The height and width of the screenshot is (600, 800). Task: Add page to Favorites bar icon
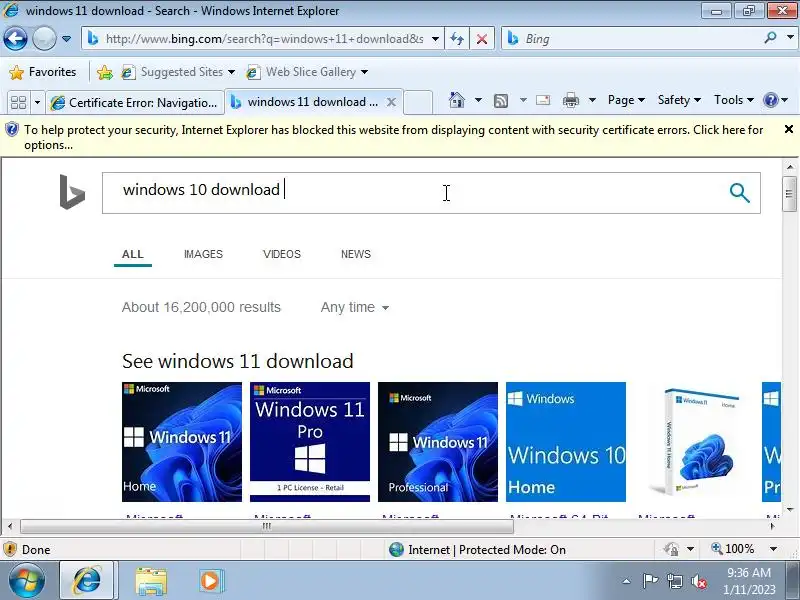tap(105, 72)
